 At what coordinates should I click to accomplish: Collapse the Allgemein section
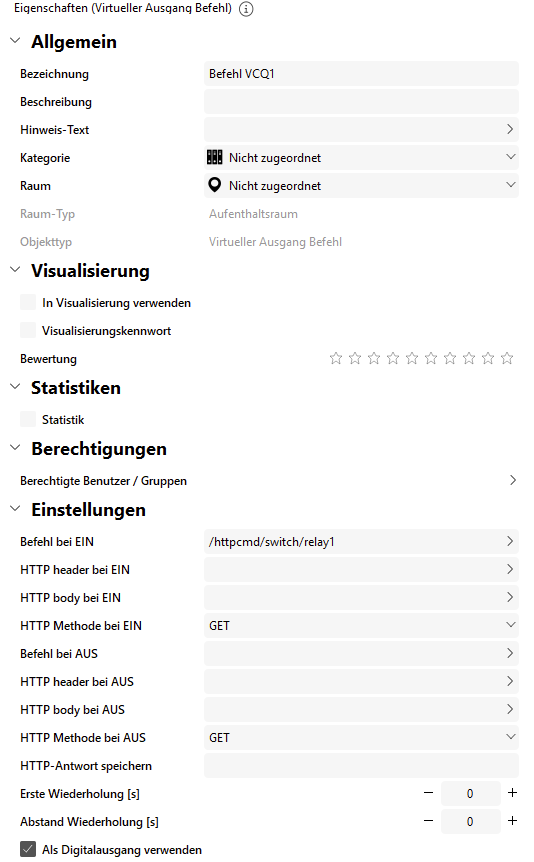coord(15,41)
